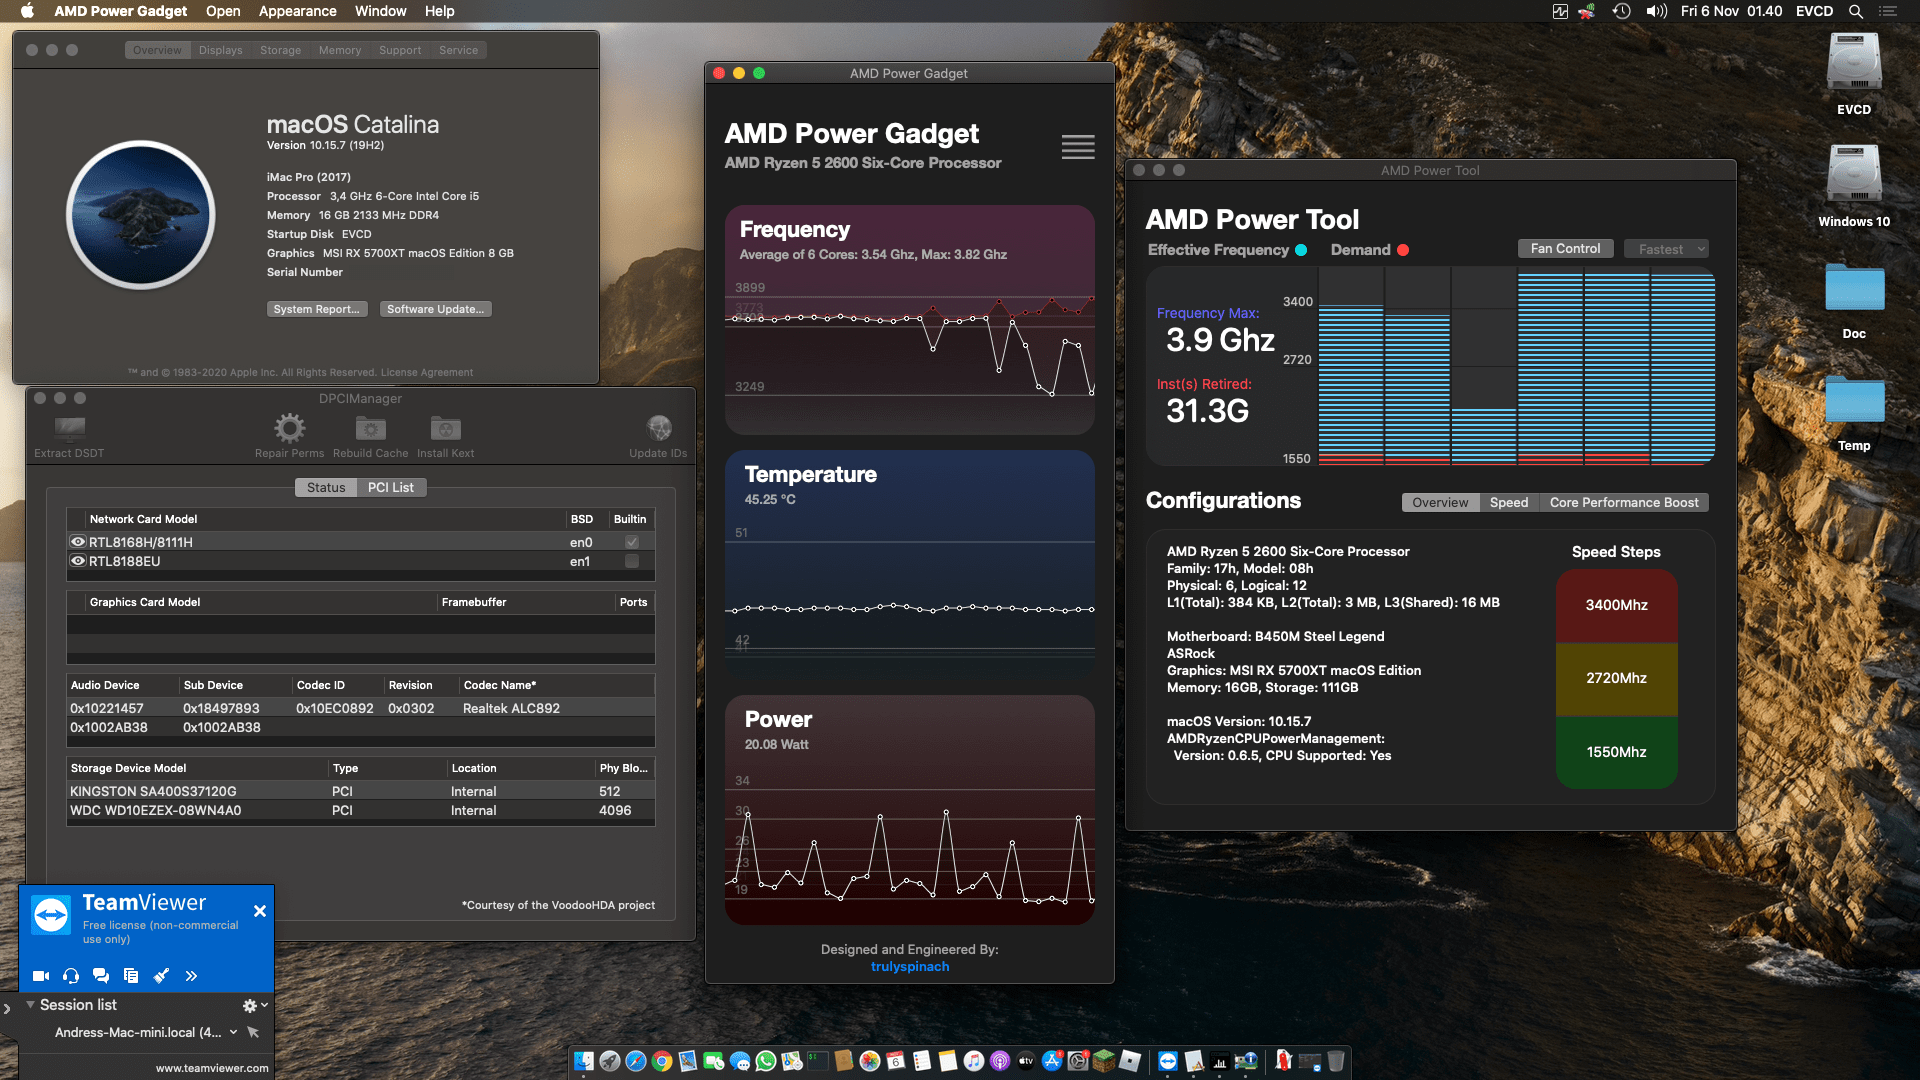
Task: Select Update IDs in DPCIManager
Action: pyautogui.click(x=658, y=430)
